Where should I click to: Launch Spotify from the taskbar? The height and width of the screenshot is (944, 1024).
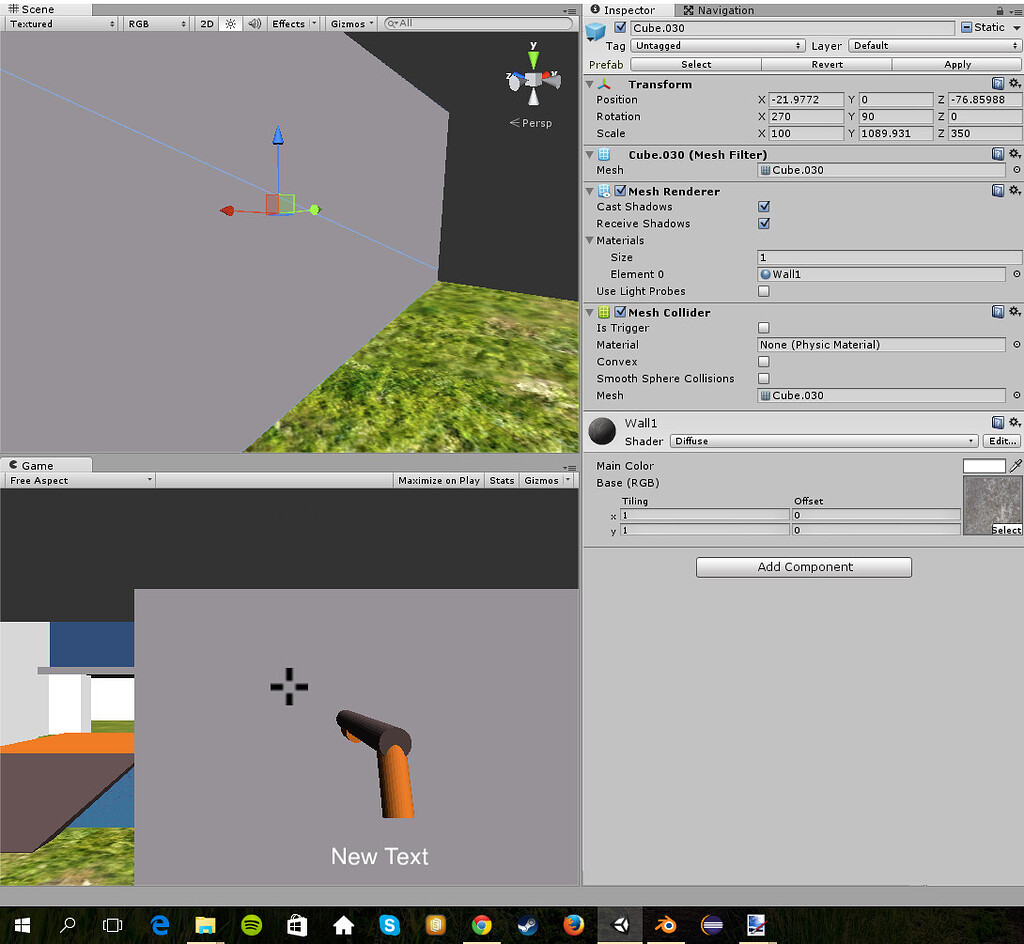tap(251, 925)
